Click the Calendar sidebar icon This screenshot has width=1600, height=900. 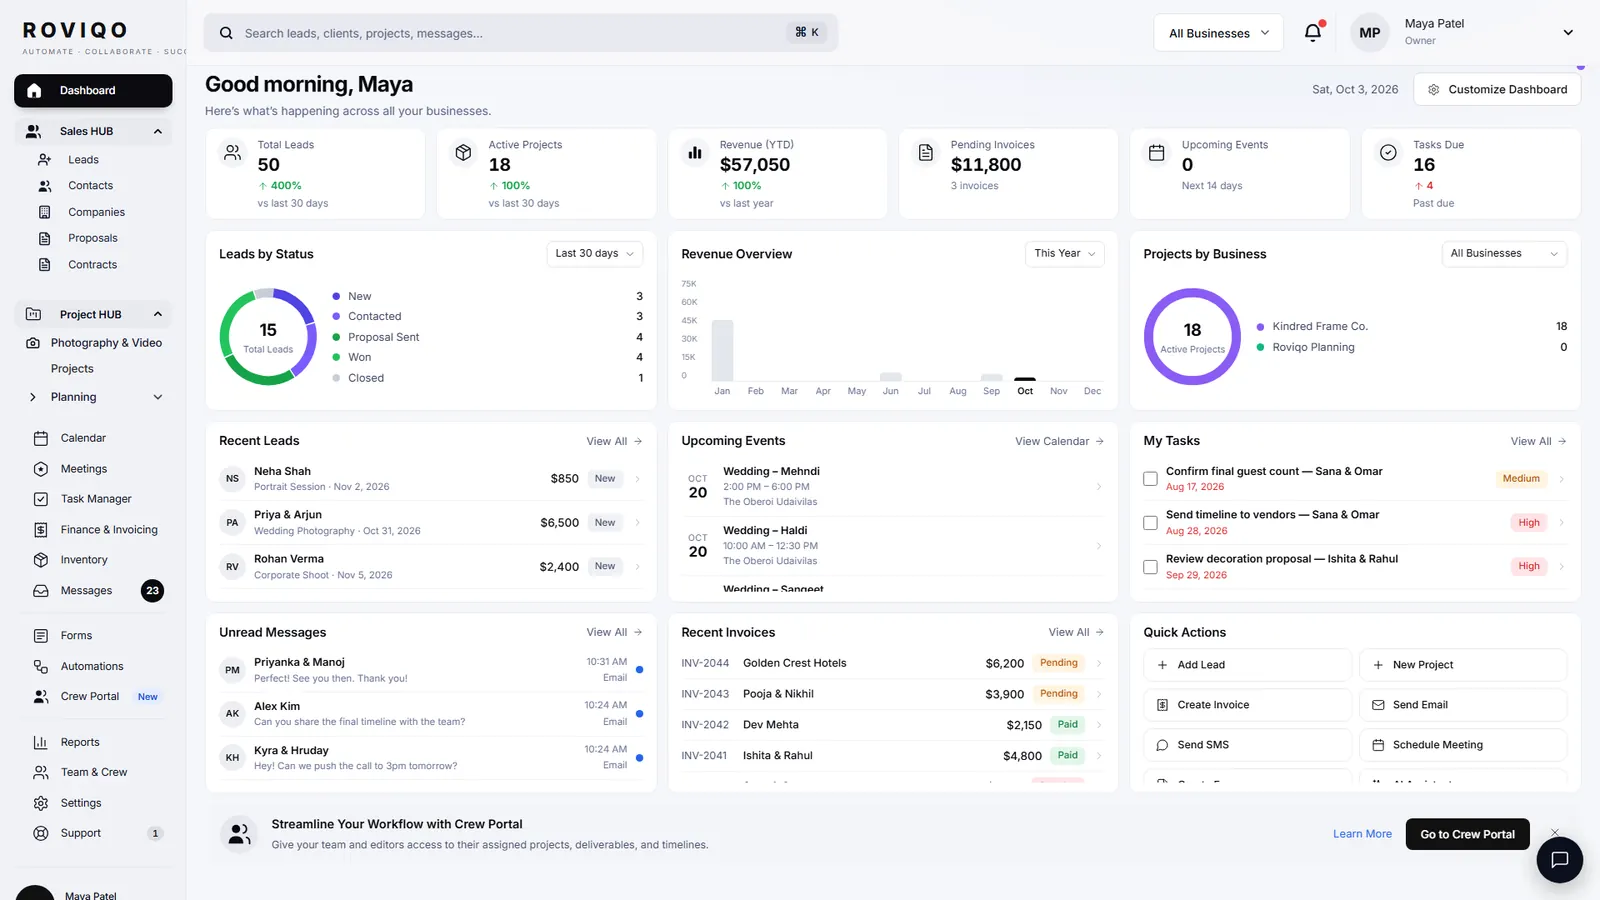(41, 438)
